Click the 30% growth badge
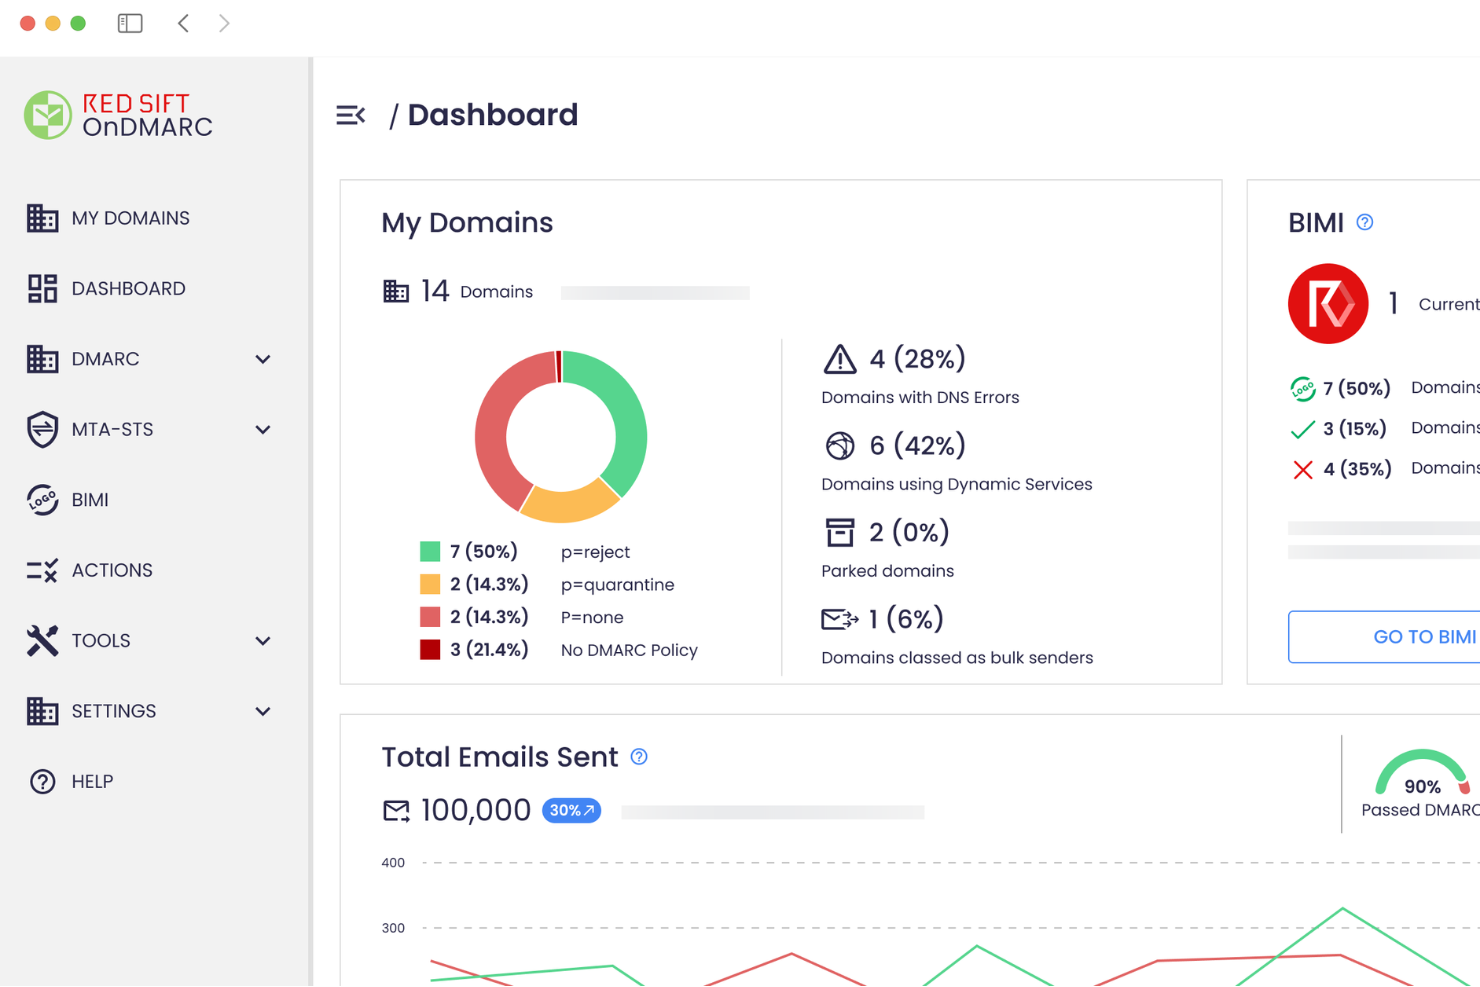Screen dimensions: 1480x987 pos(571,810)
